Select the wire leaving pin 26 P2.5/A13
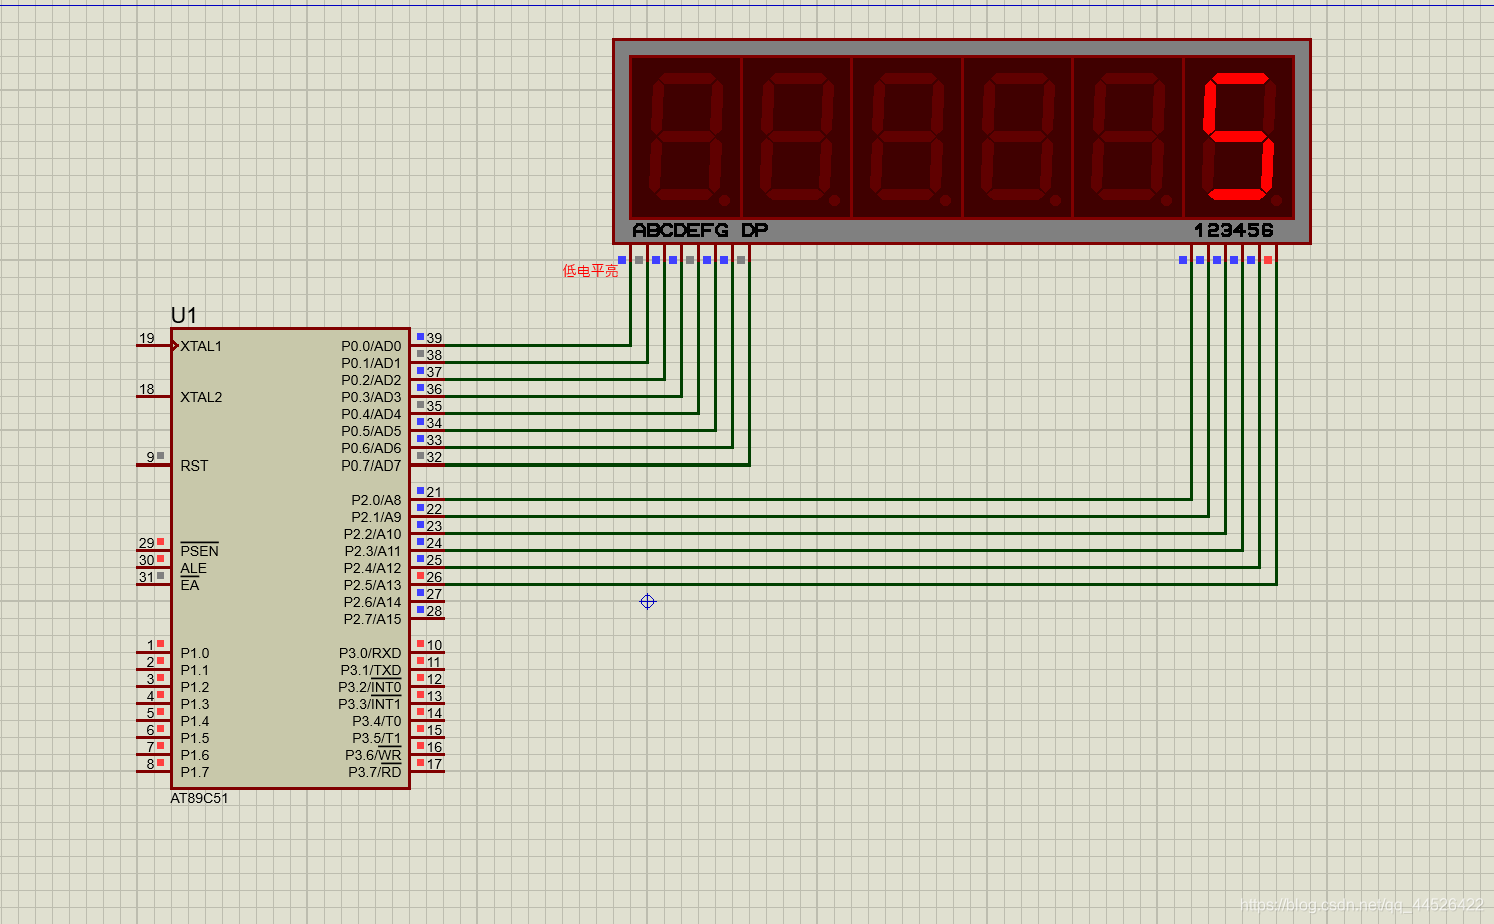1494x924 pixels. (x=860, y=584)
